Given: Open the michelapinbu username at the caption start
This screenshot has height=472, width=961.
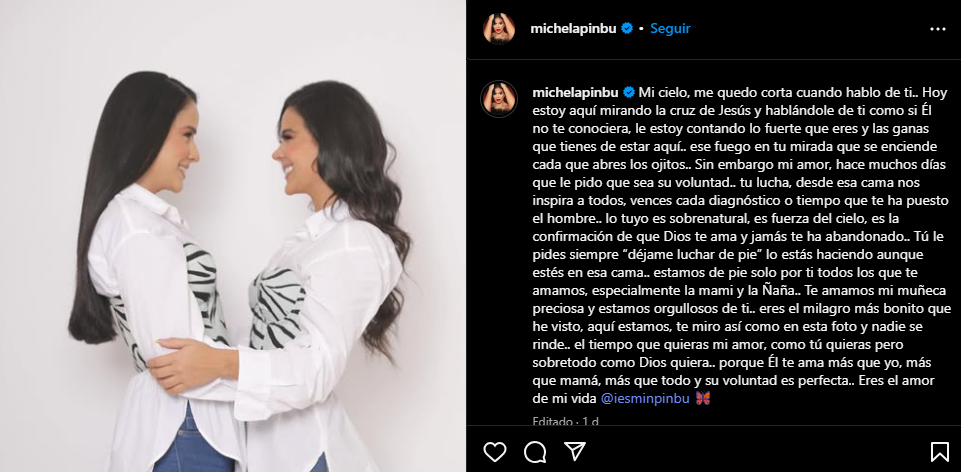Looking at the screenshot, I should [575, 93].
